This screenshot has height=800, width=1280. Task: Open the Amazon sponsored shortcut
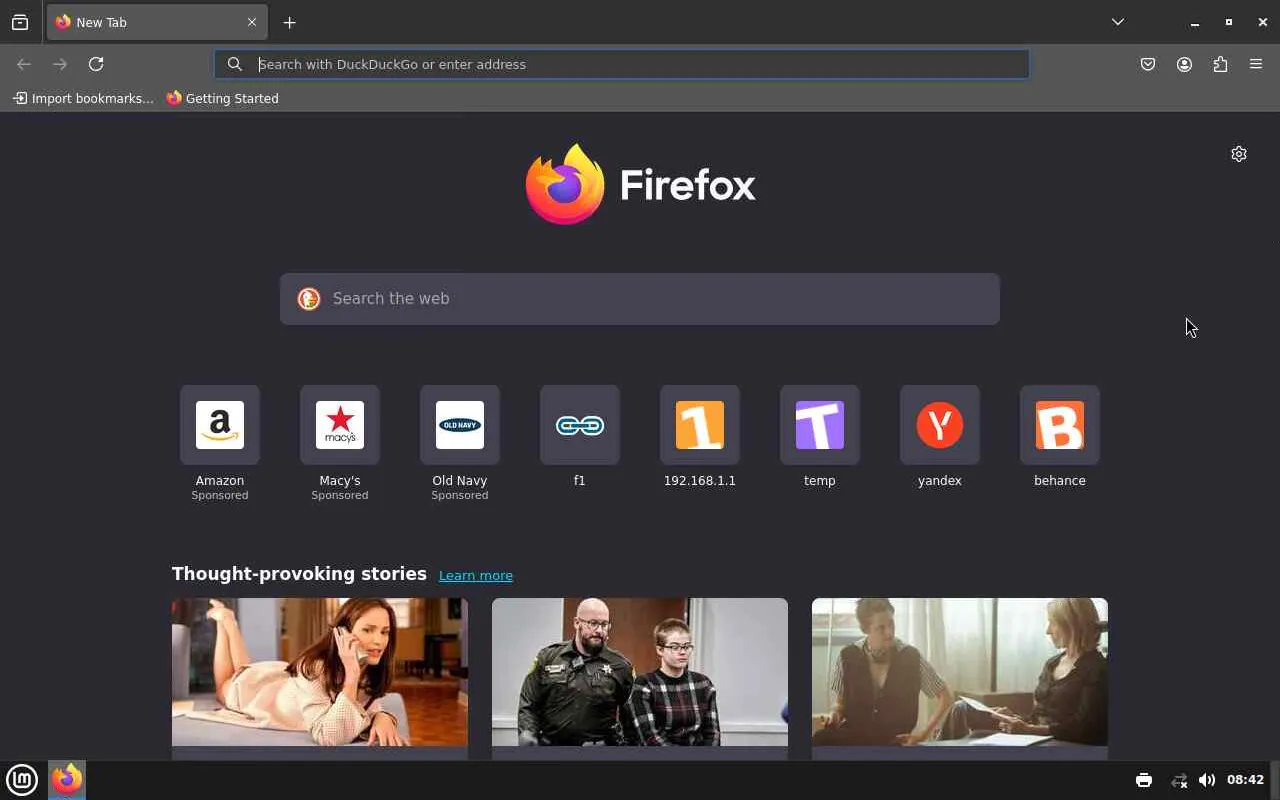[x=220, y=443]
